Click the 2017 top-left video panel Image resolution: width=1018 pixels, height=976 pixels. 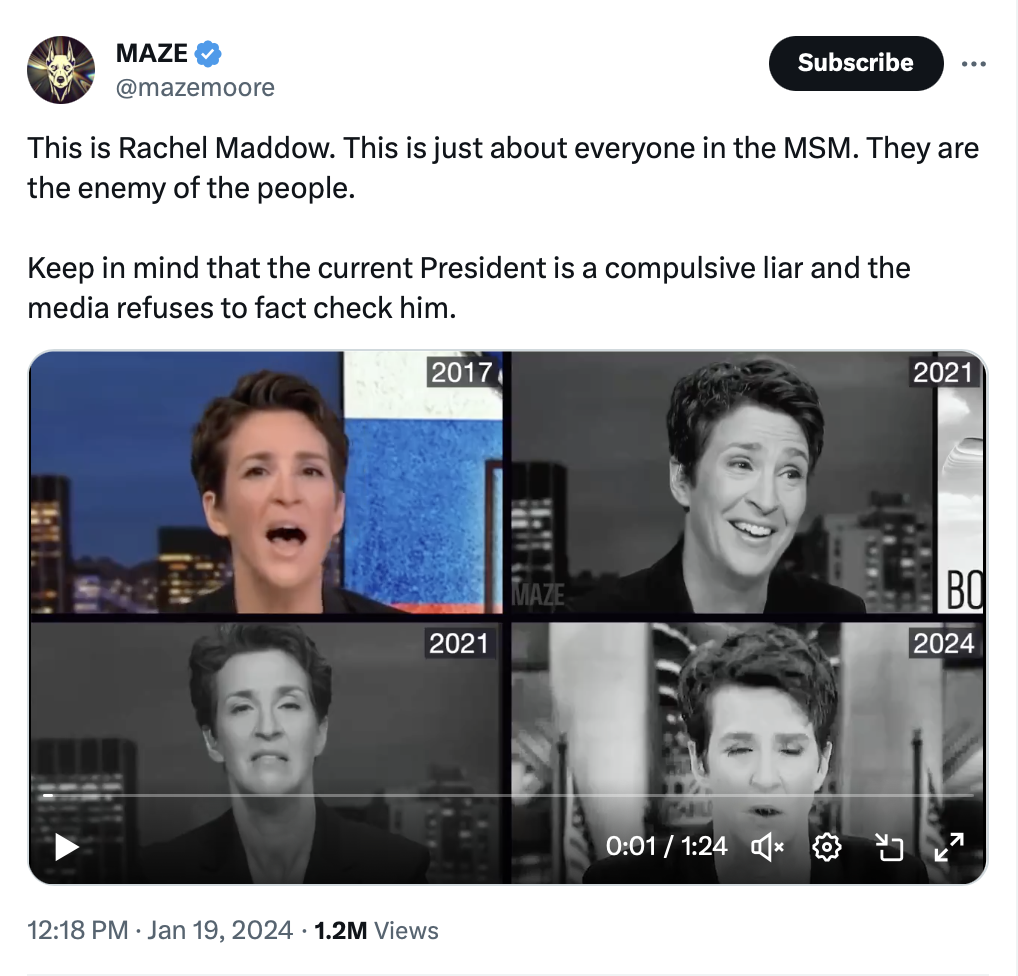tap(266, 482)
